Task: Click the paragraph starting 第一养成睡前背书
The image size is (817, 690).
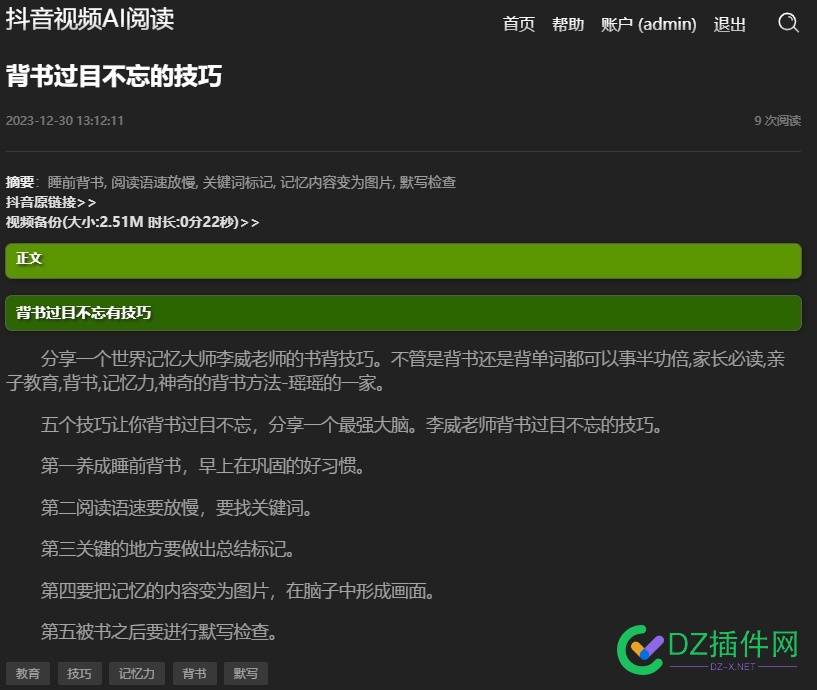Action: (203, 466)
